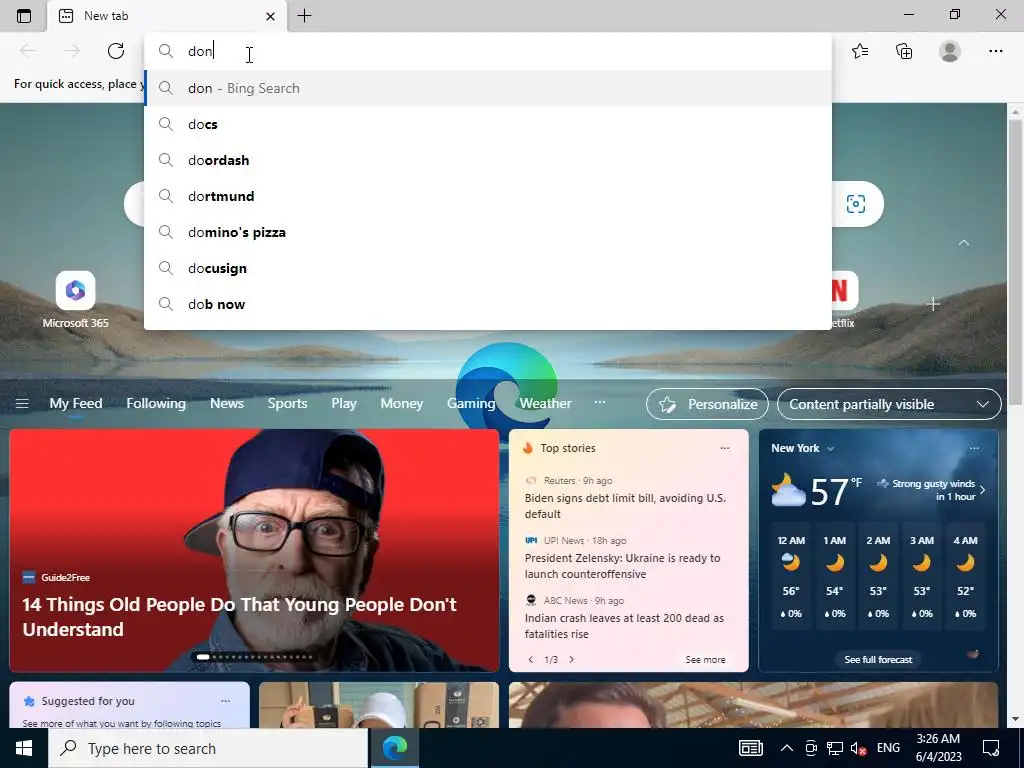Open 'President Zelensky: Ukraine is ready' story
The width and height of the screenshot is (1024, 768).
622,566
